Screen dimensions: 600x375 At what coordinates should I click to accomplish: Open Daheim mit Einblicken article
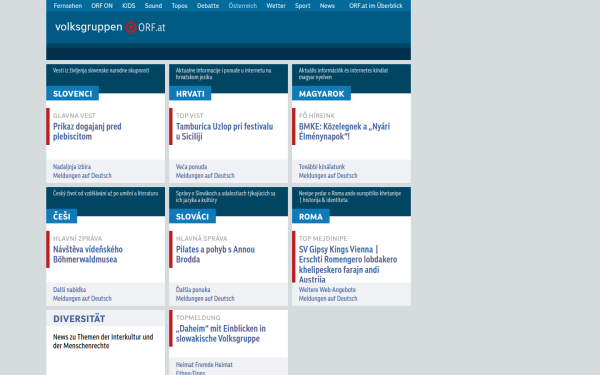(x=221, y=333)
